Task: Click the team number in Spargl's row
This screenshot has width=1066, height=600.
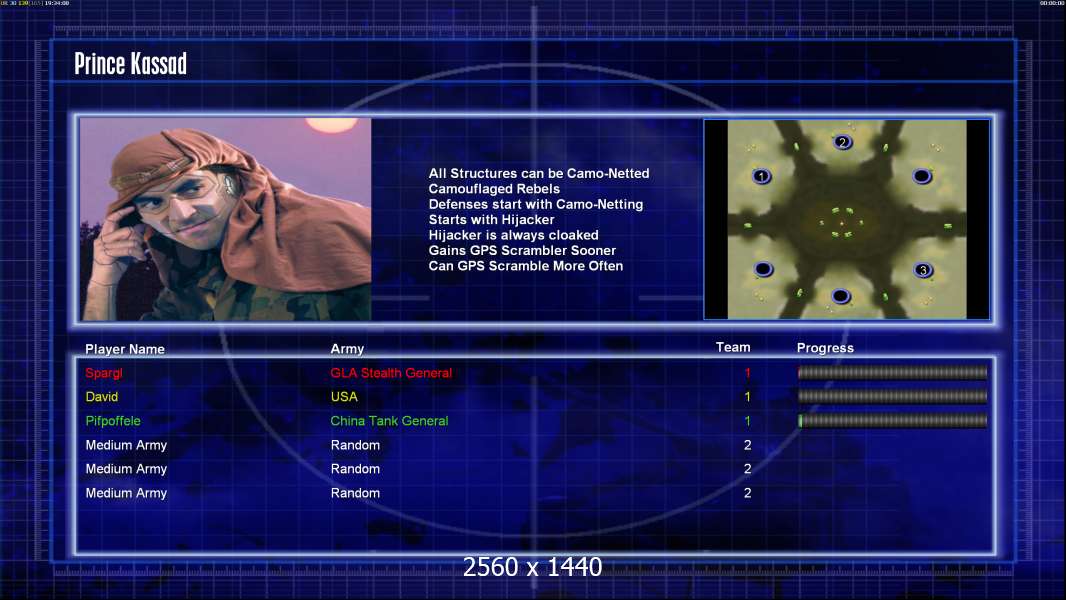Action: click(747, 373)
